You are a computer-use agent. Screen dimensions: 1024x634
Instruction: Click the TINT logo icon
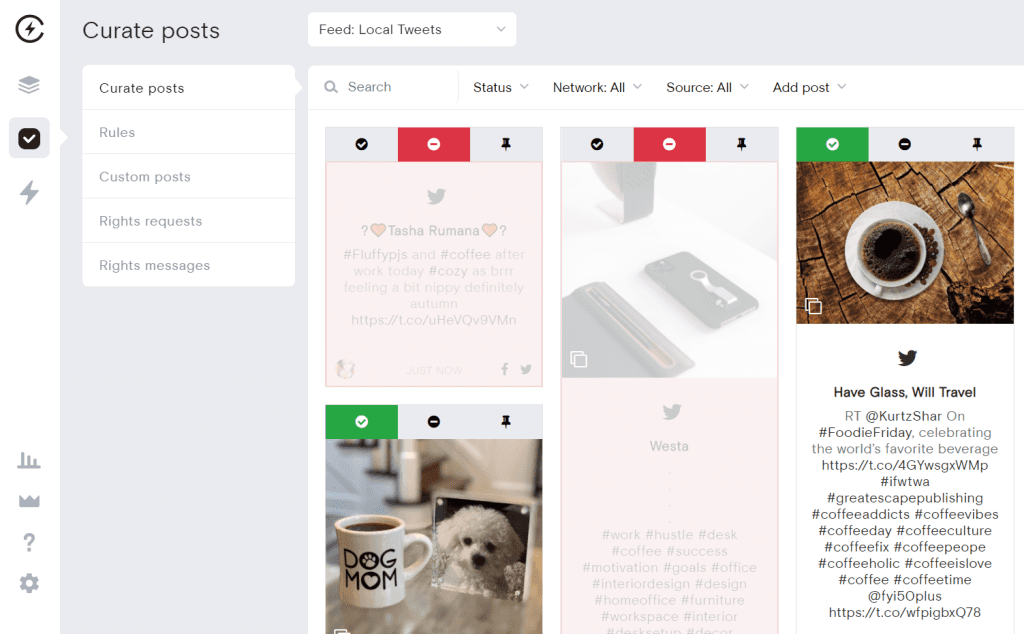click(x=29, y=29)
